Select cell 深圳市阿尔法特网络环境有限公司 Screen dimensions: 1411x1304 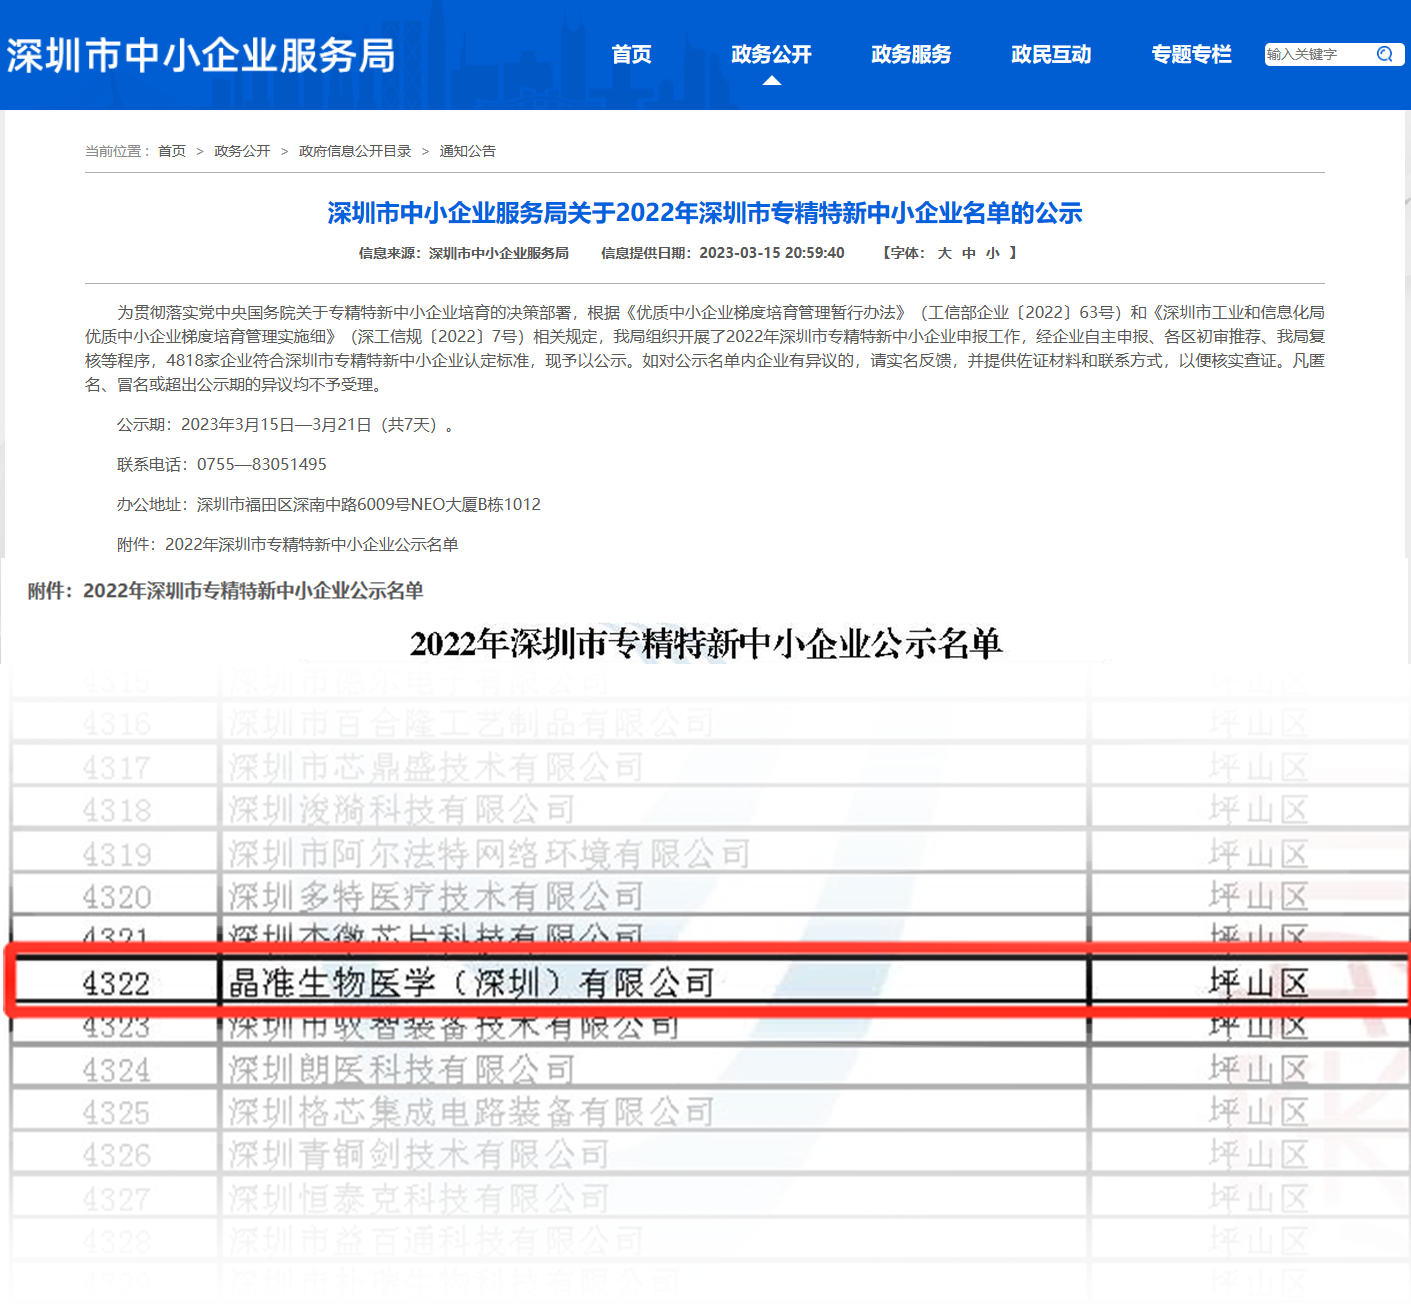coord(654,854)
